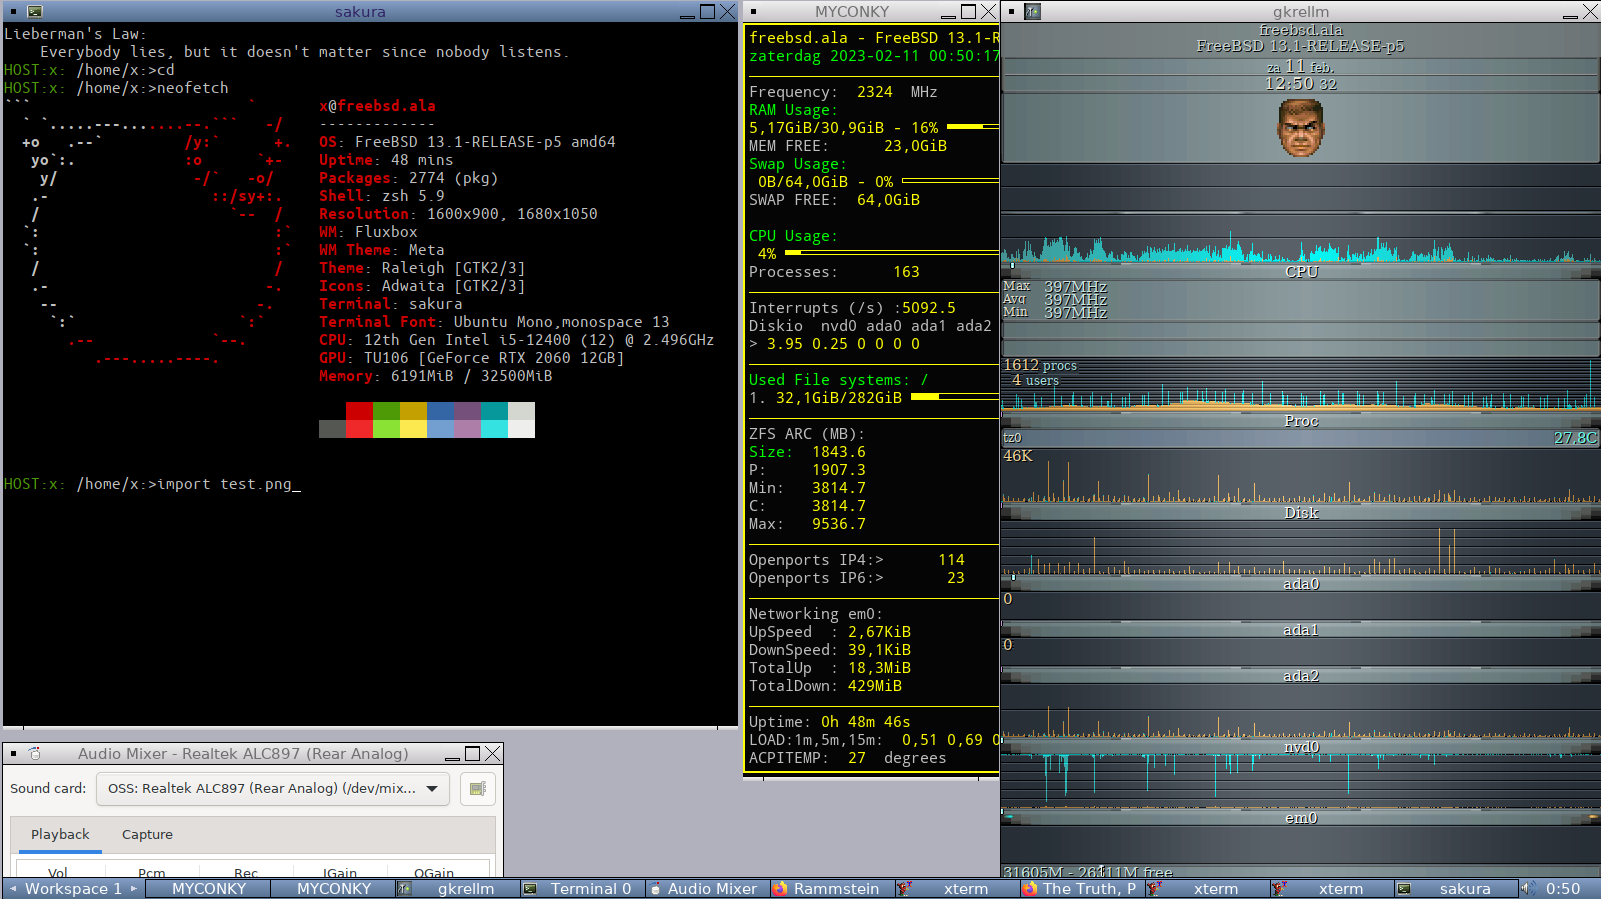The height and width of the screenshot is (899, 1601).
Task: Click the Workspace 1 label
Action: point(74,888)
